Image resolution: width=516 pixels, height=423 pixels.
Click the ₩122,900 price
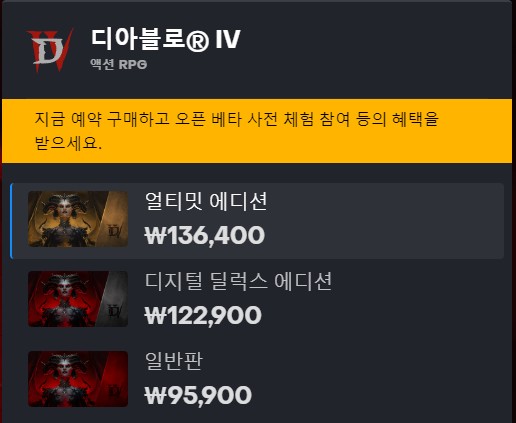203,315
